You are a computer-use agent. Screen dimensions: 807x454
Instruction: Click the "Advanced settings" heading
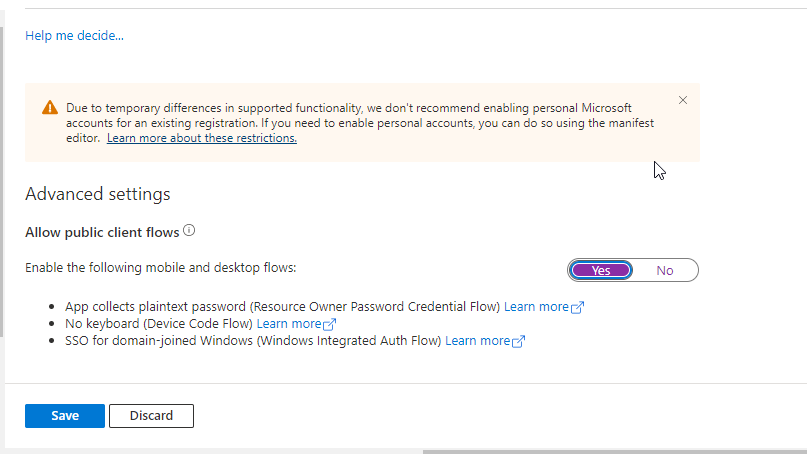point(98,194)
